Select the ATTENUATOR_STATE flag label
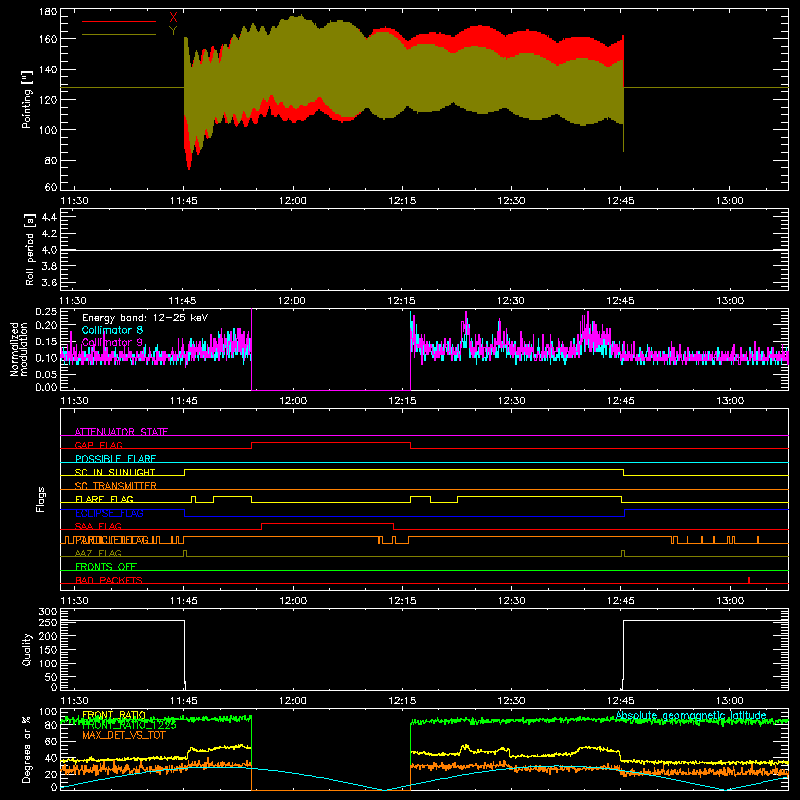This screenshot has height=800, width=800. (121, 432)
